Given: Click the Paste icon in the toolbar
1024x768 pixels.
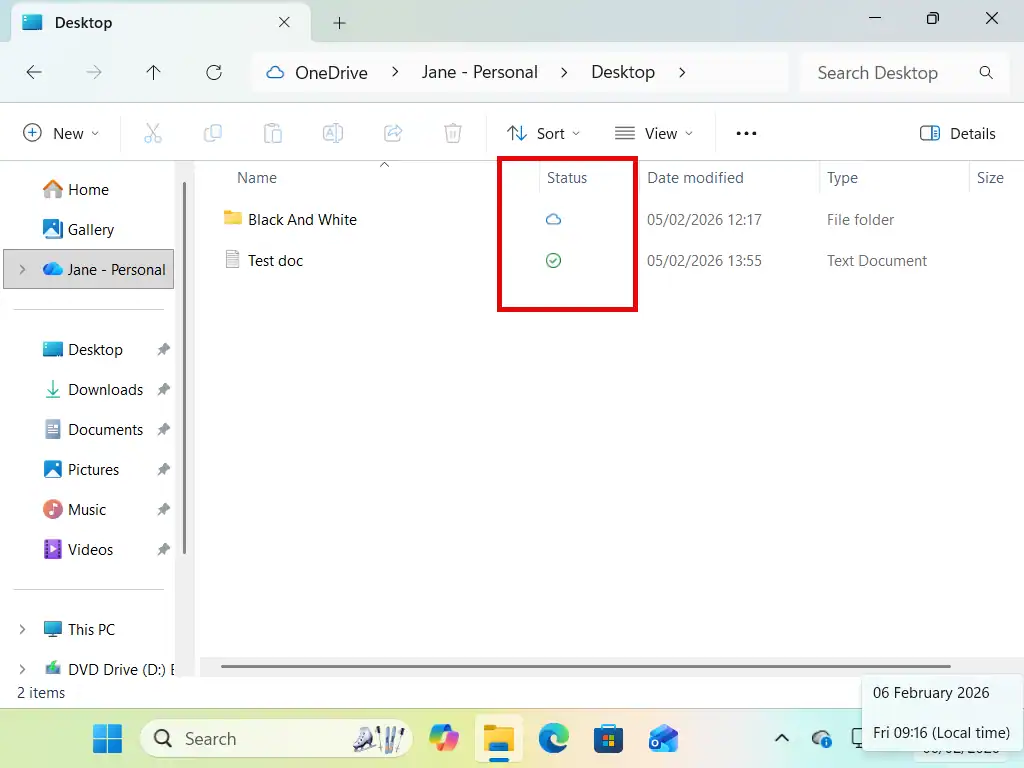Looking at the screenshot, I should coord(272,132).
